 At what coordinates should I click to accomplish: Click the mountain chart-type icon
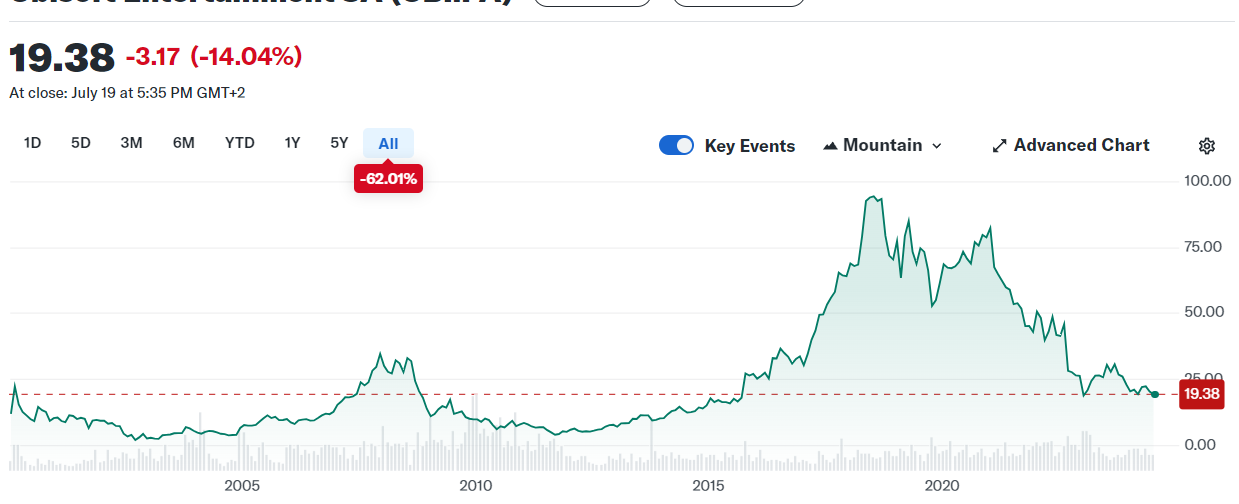click(830, 146)
